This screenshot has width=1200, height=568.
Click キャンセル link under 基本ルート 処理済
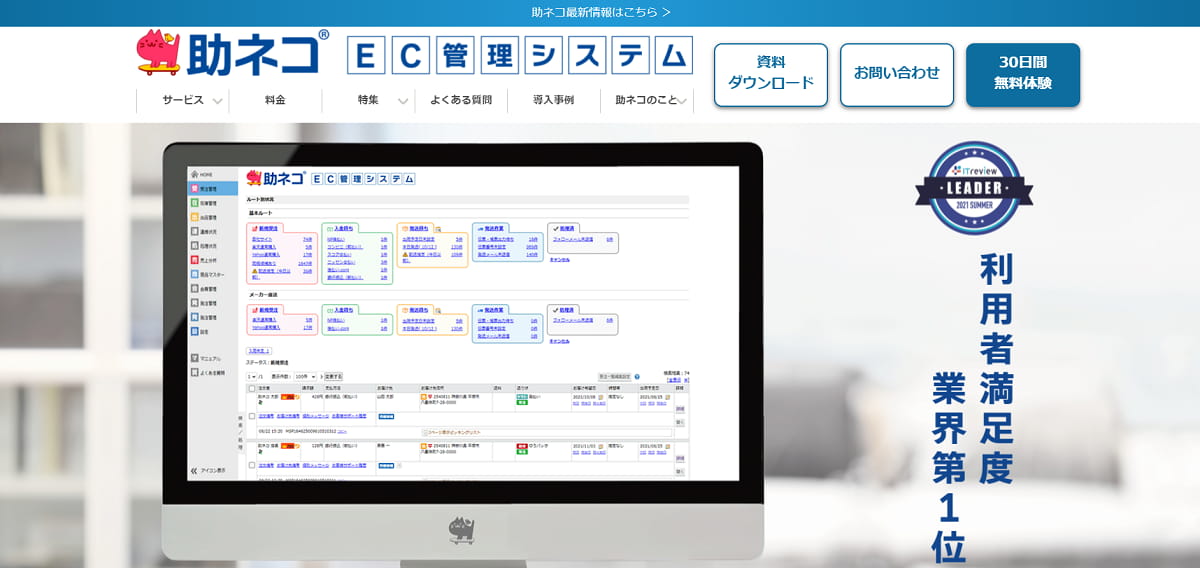pos(559,259)
